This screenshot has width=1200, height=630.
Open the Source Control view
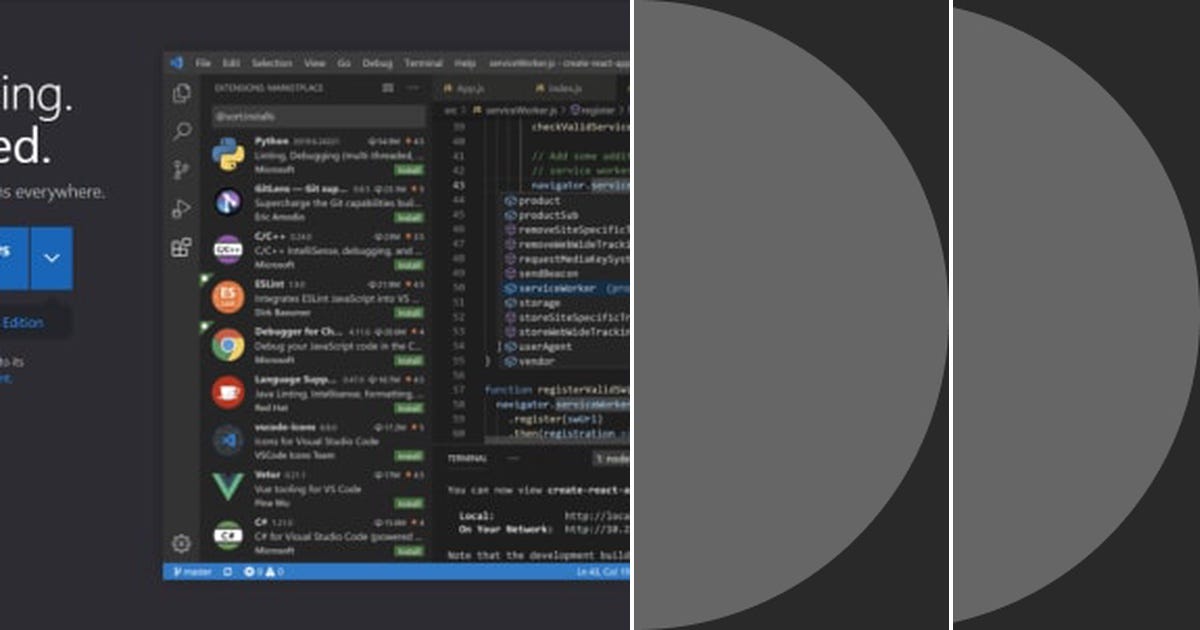click(x=181, y=169)
